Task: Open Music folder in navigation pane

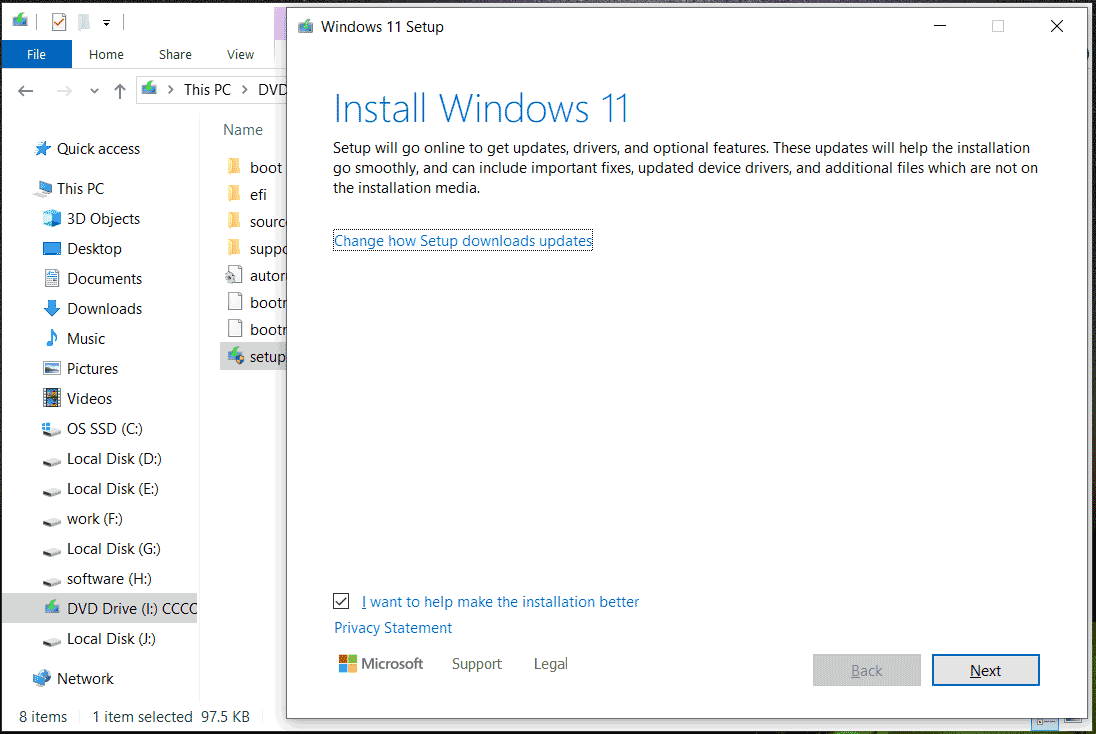Action: pos(85,338)
